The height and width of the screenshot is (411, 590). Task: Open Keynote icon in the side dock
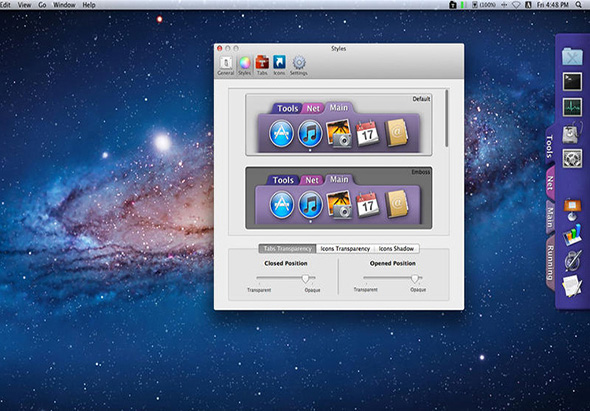(x=572, y=209)
